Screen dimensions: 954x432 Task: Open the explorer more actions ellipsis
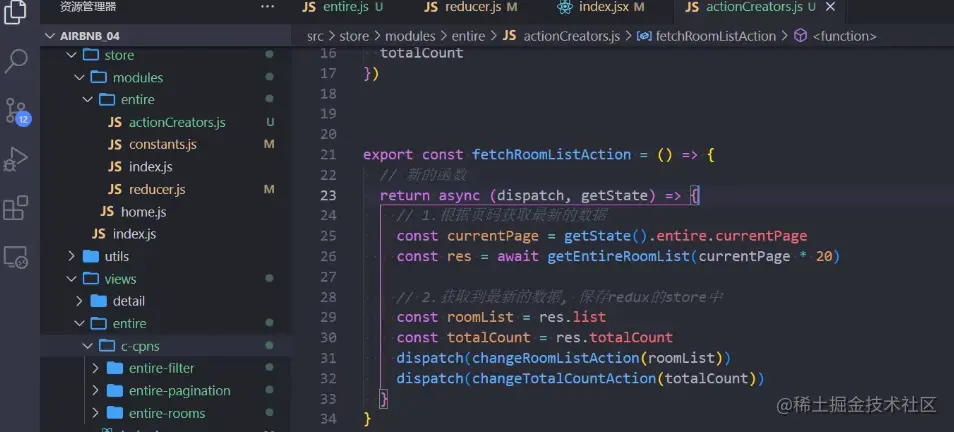click(268, 7)
